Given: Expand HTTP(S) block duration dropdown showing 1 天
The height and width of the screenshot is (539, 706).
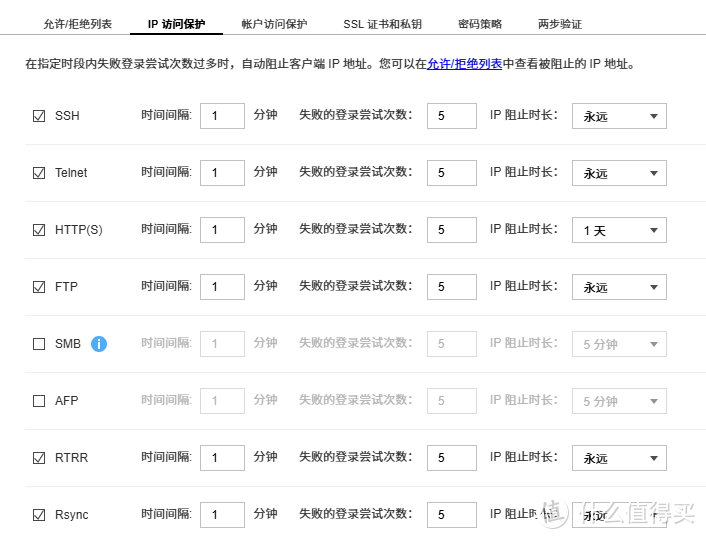Looking at the screenshot, I should pos(618,230).
